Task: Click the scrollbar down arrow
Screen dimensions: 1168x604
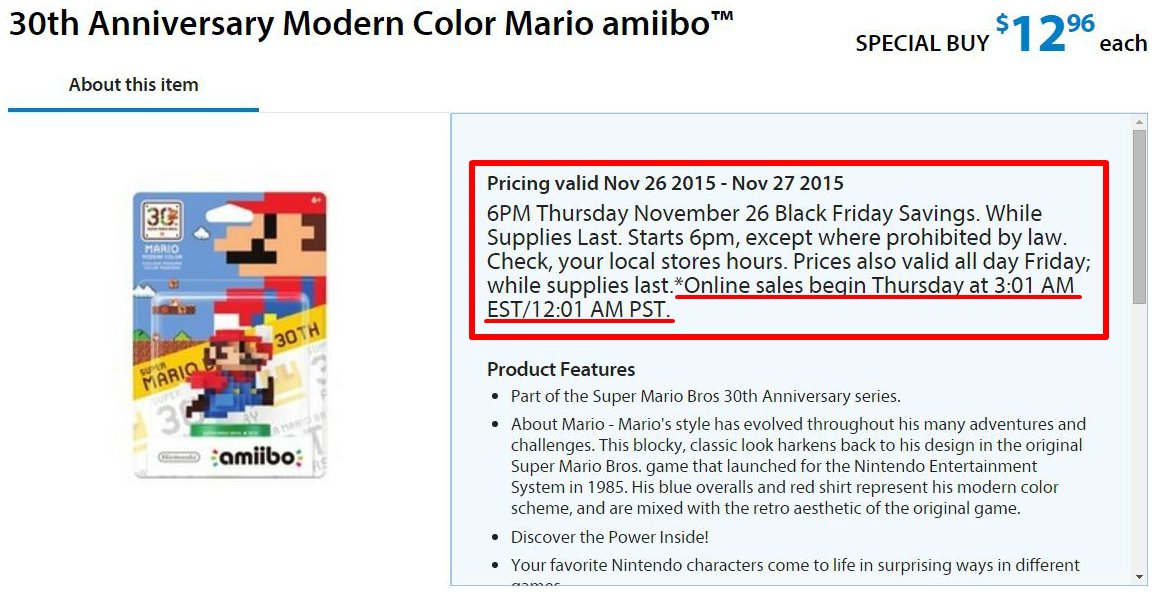Action: click(1140, 577)
